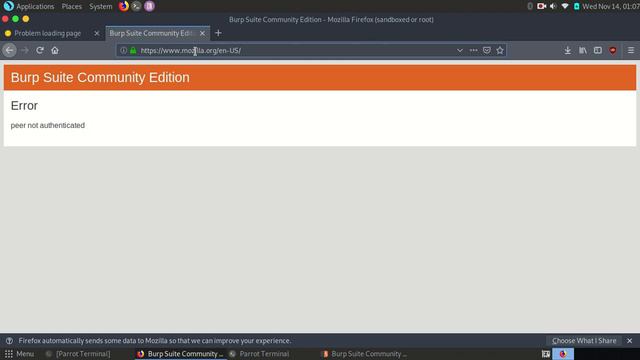Reload the current page
Viewport: 640px width, 360px height.
[x=40, y=50]
